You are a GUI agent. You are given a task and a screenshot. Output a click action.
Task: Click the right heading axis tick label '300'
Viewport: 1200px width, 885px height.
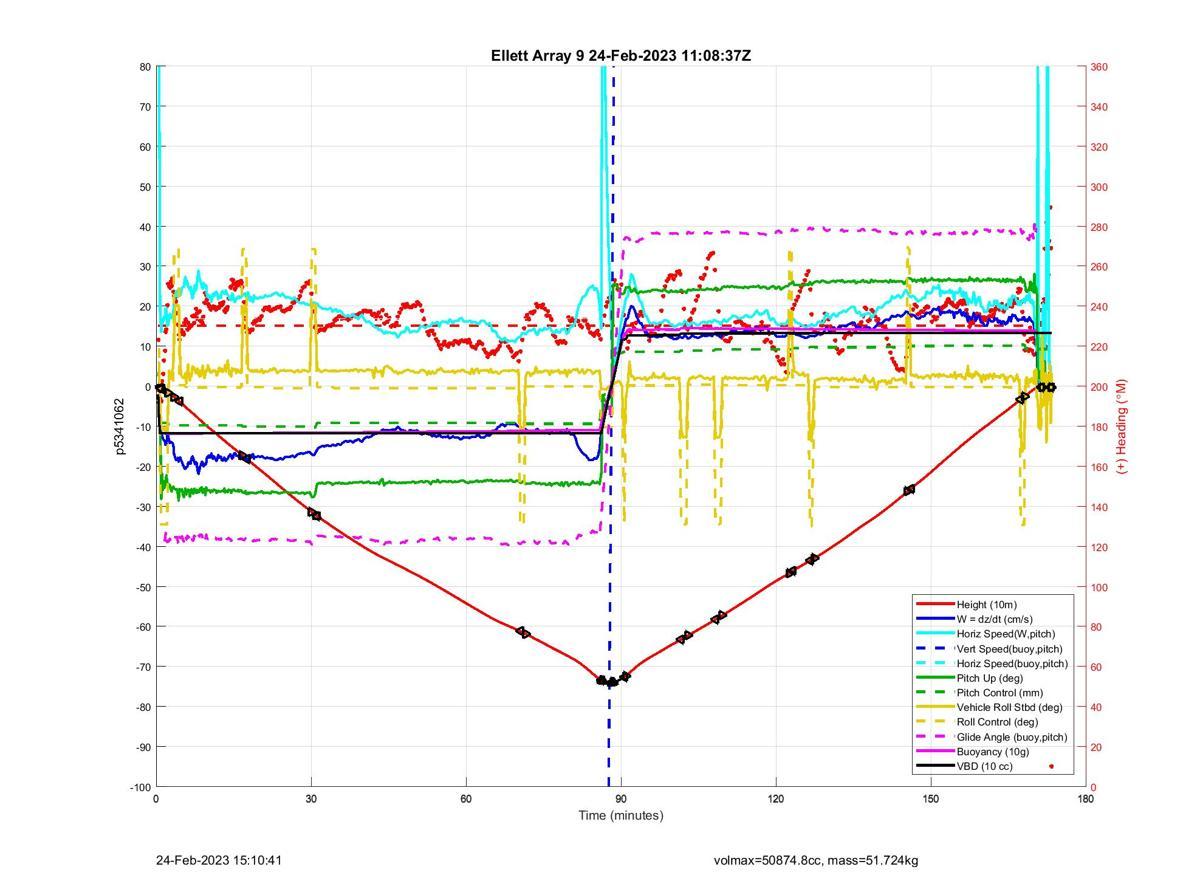click(1099, 187)
